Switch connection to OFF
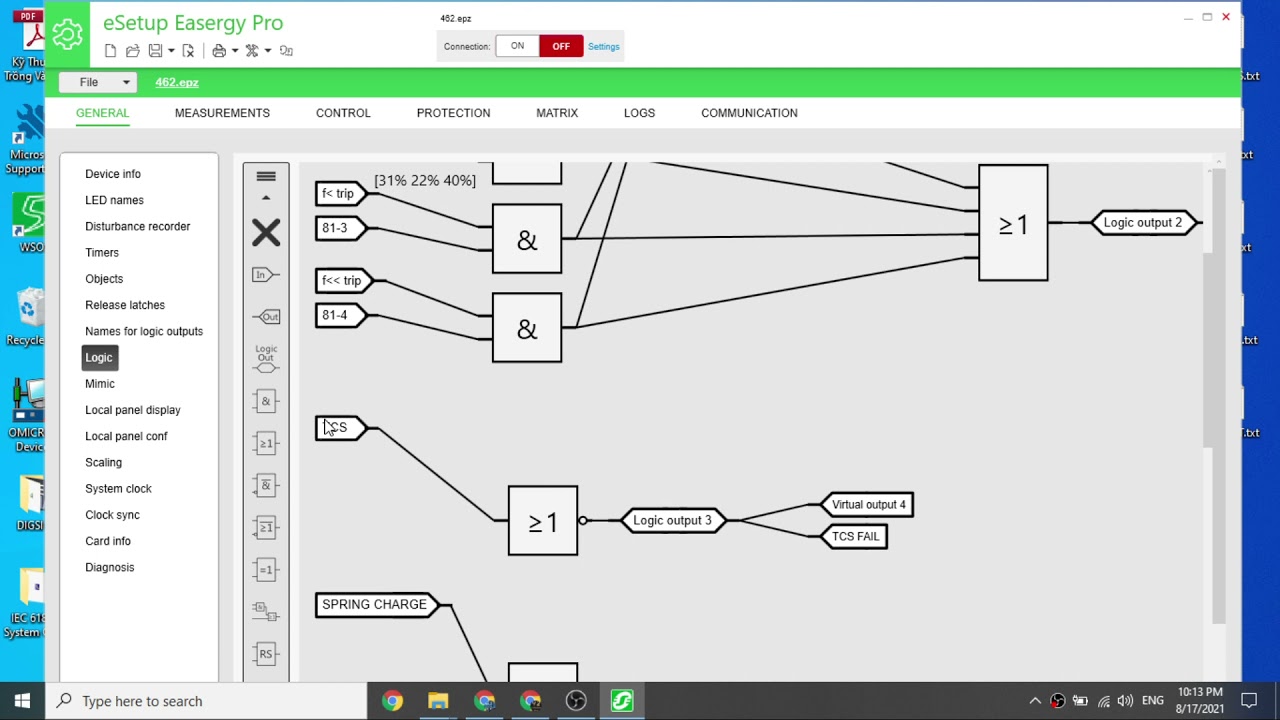1280x720 pixels. pyautogui.click(x=561, y=46)
